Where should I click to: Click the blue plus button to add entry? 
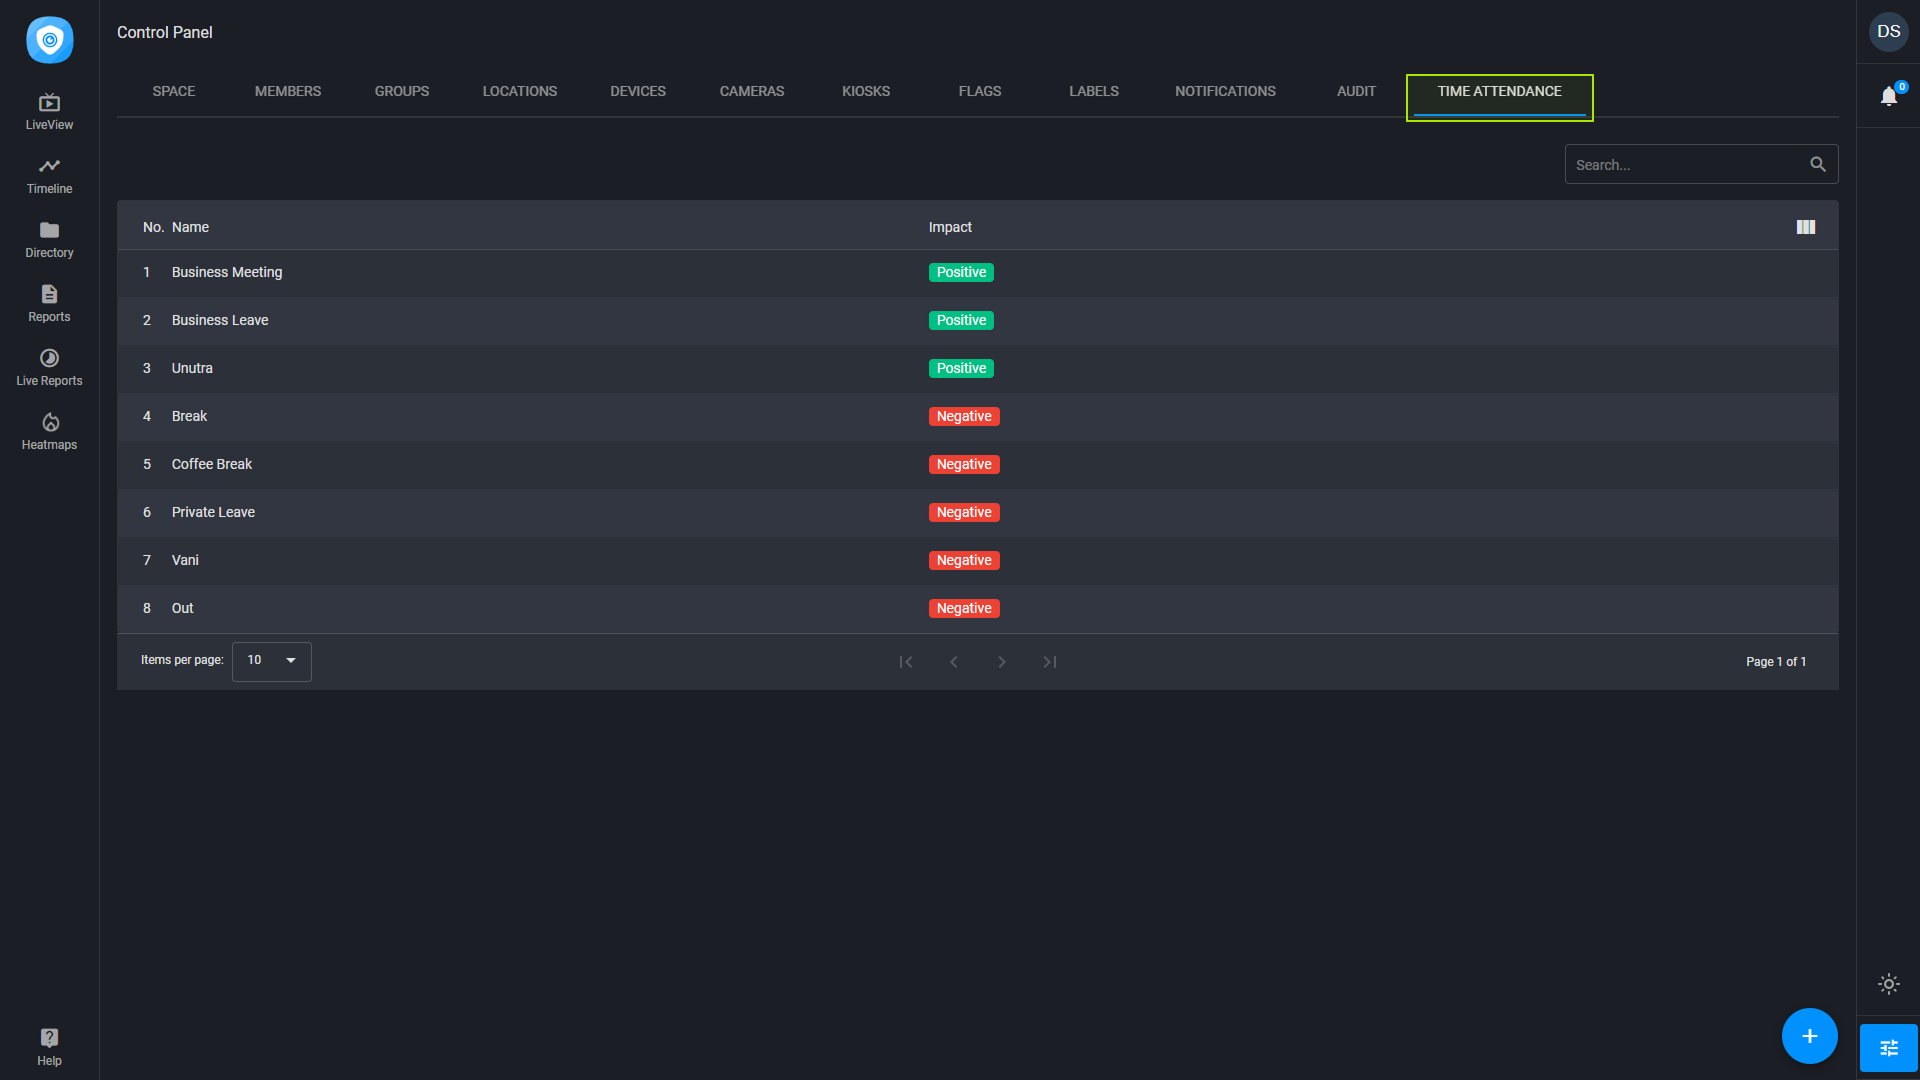click(x=1809, y=1036)
